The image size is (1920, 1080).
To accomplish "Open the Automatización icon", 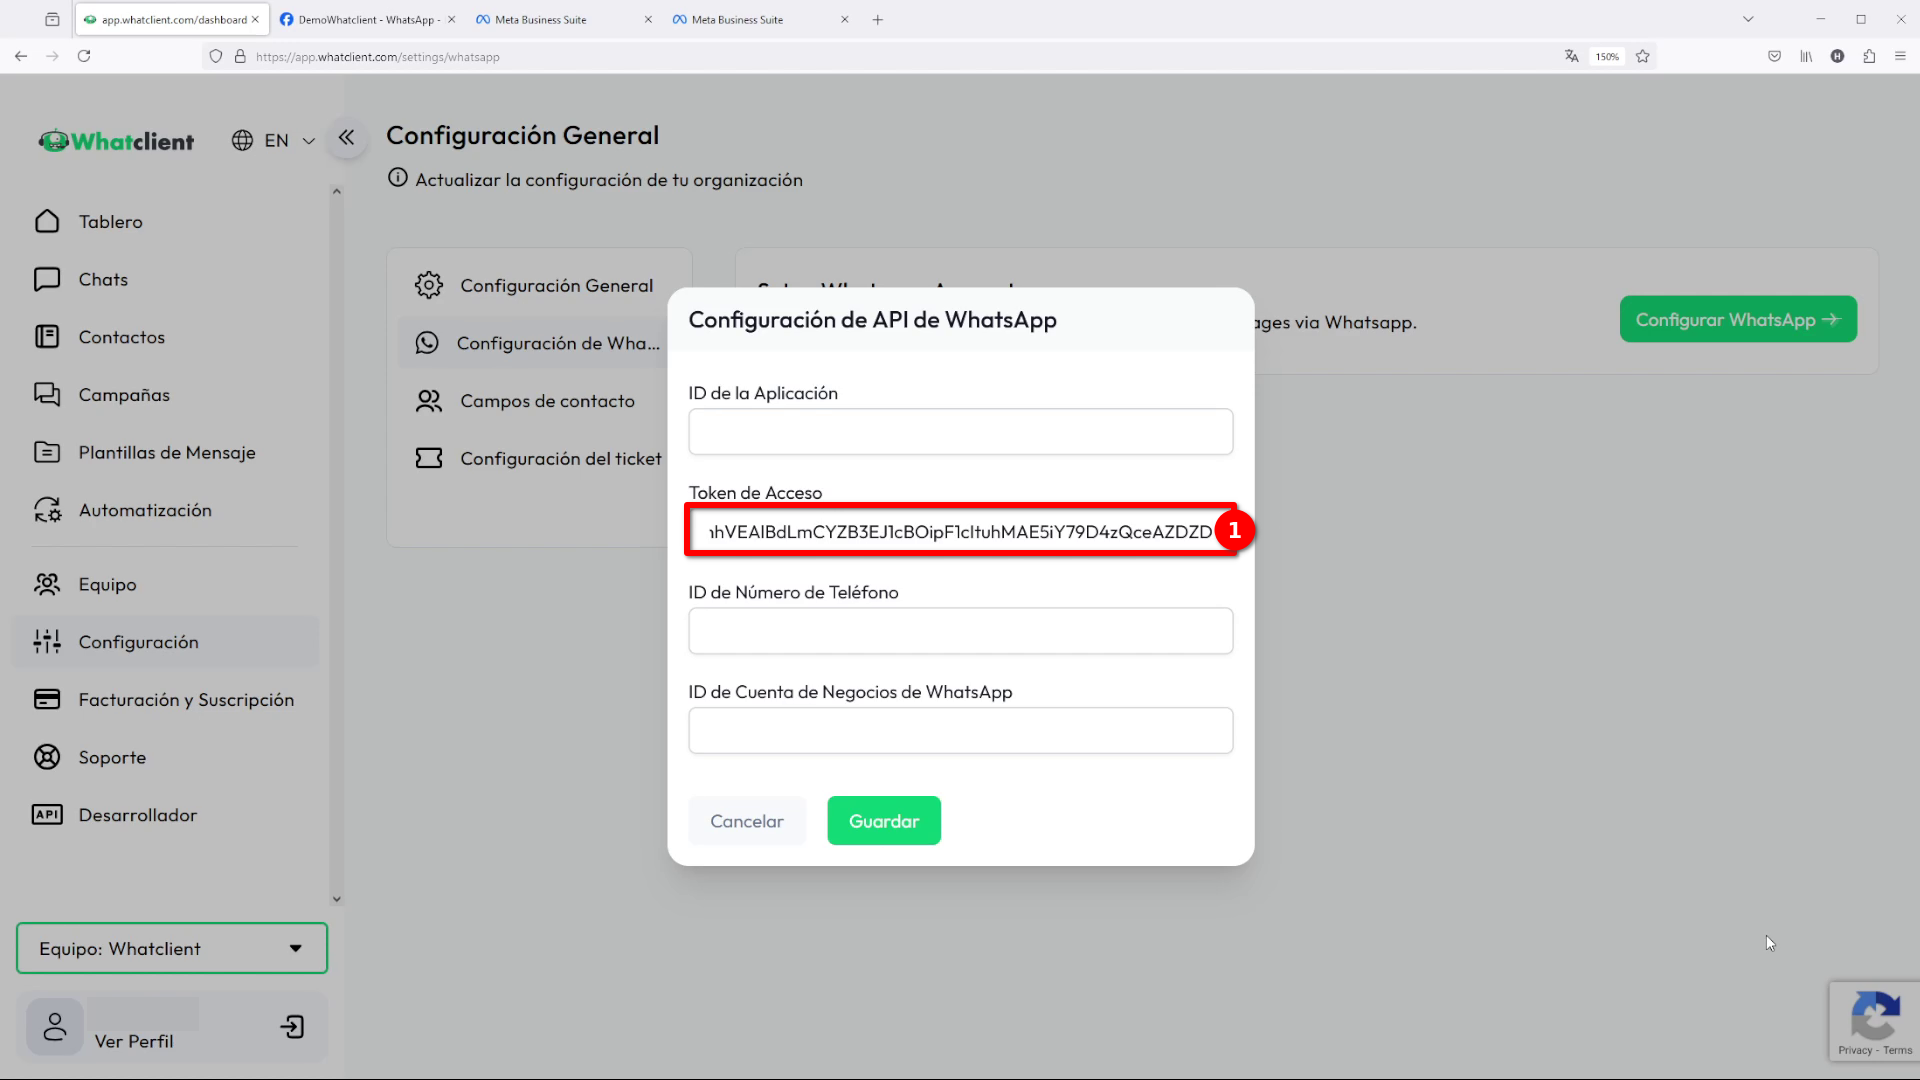I will coord(47,510).
